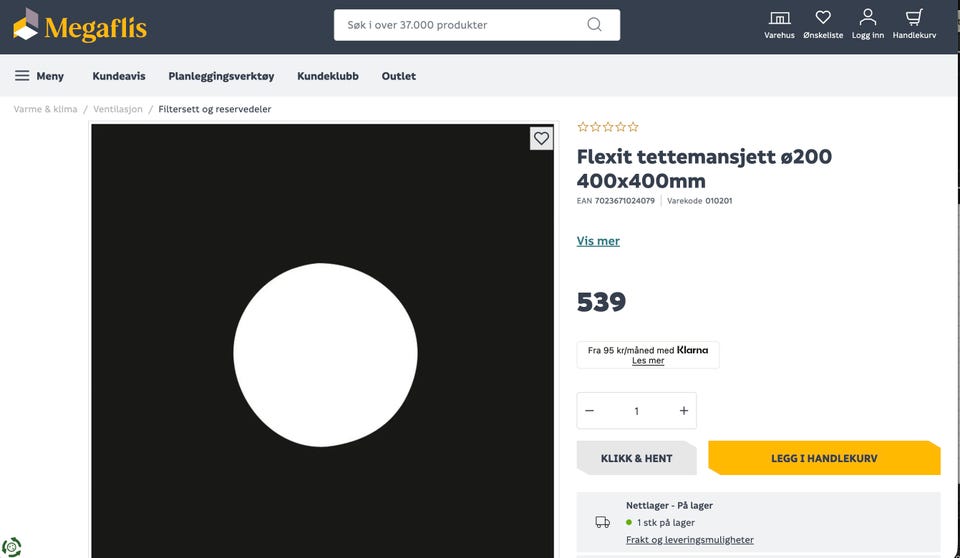Open the Meny hamburger menu

coord(39,76)
